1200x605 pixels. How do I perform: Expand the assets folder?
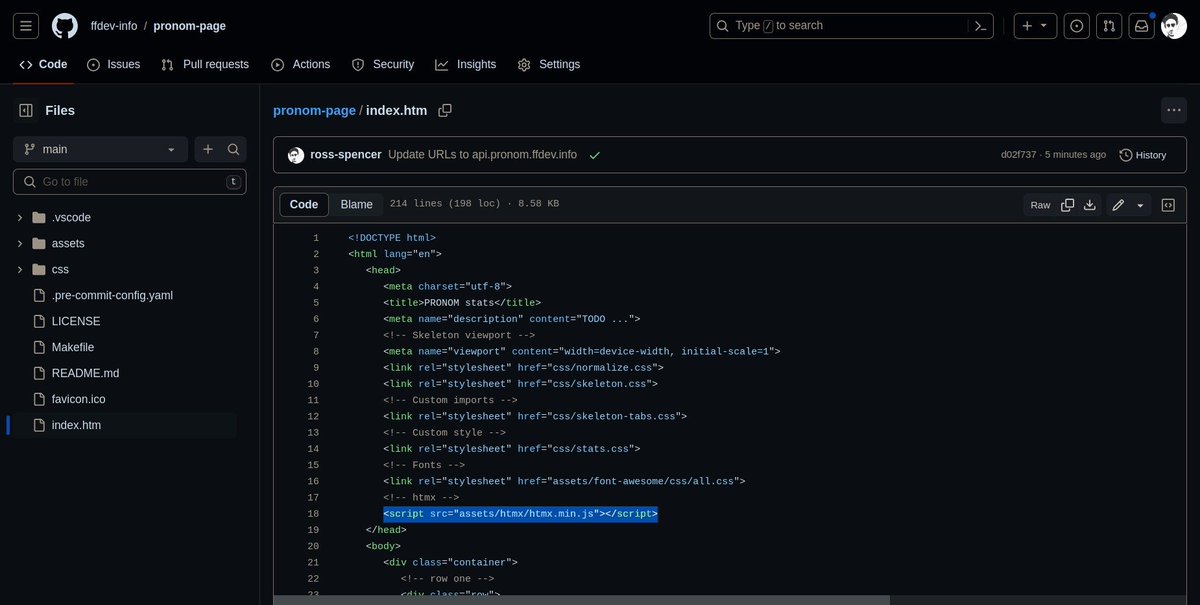click(20, 243)
